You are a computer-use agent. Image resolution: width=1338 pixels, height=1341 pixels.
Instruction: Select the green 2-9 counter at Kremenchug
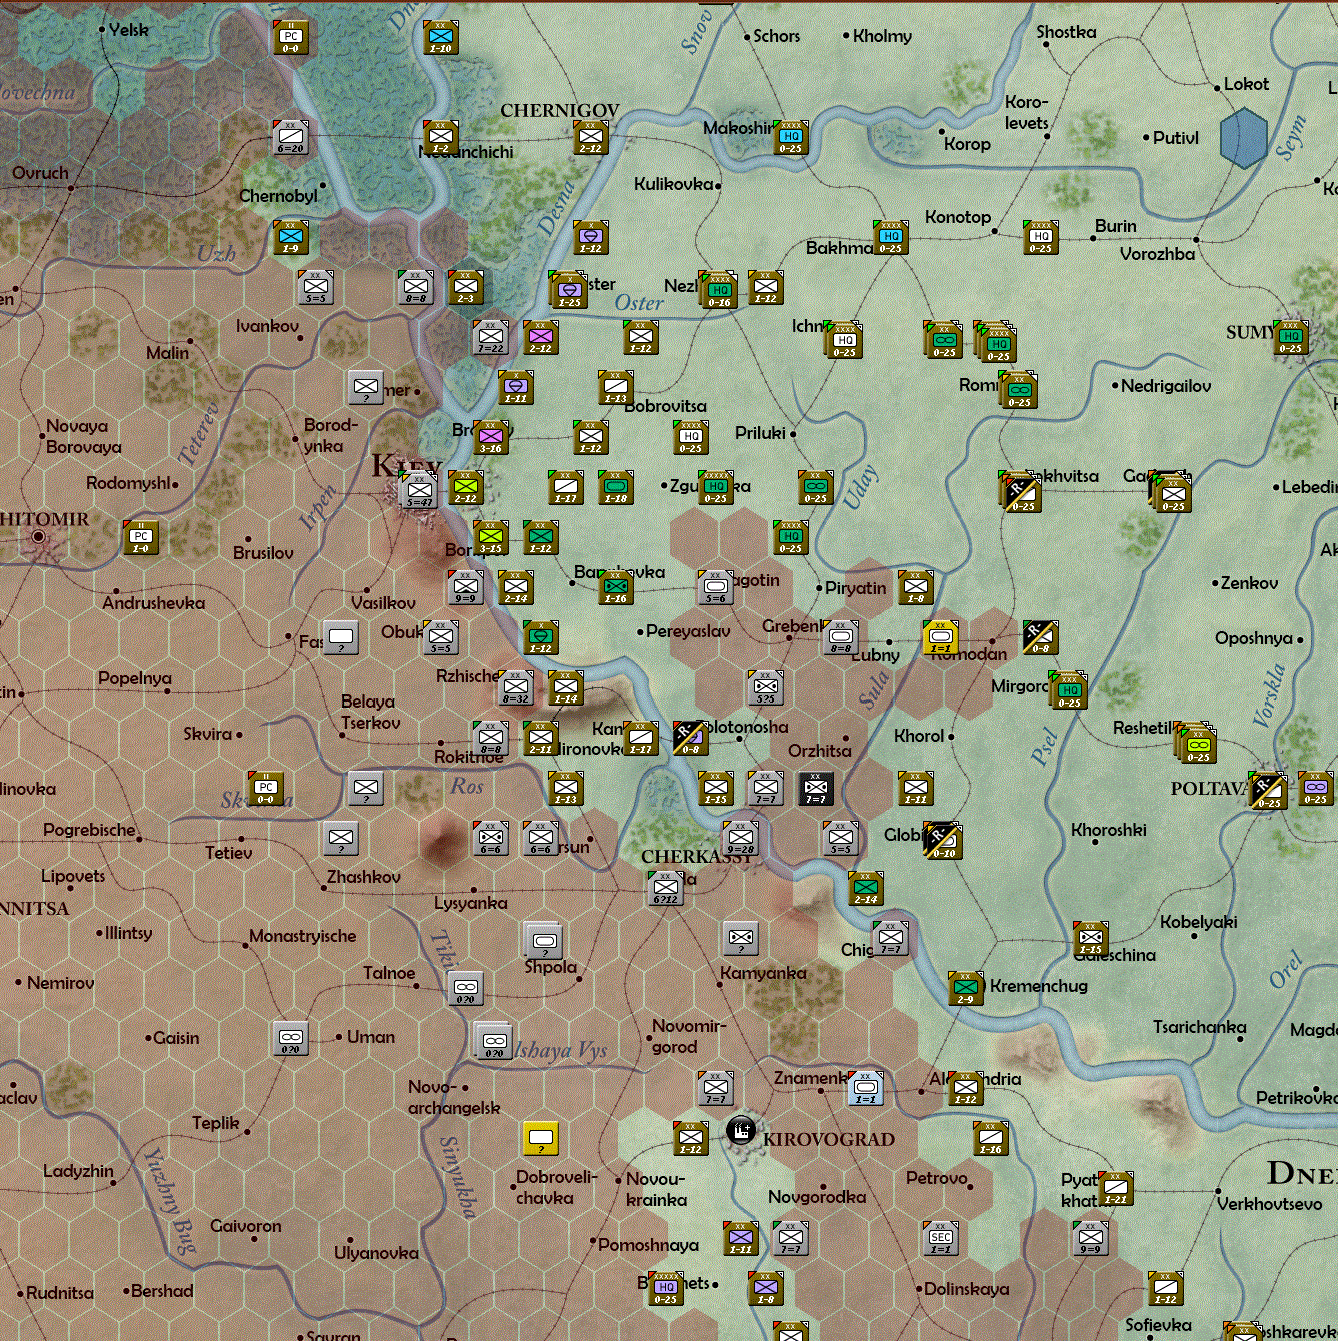(966, 987)
